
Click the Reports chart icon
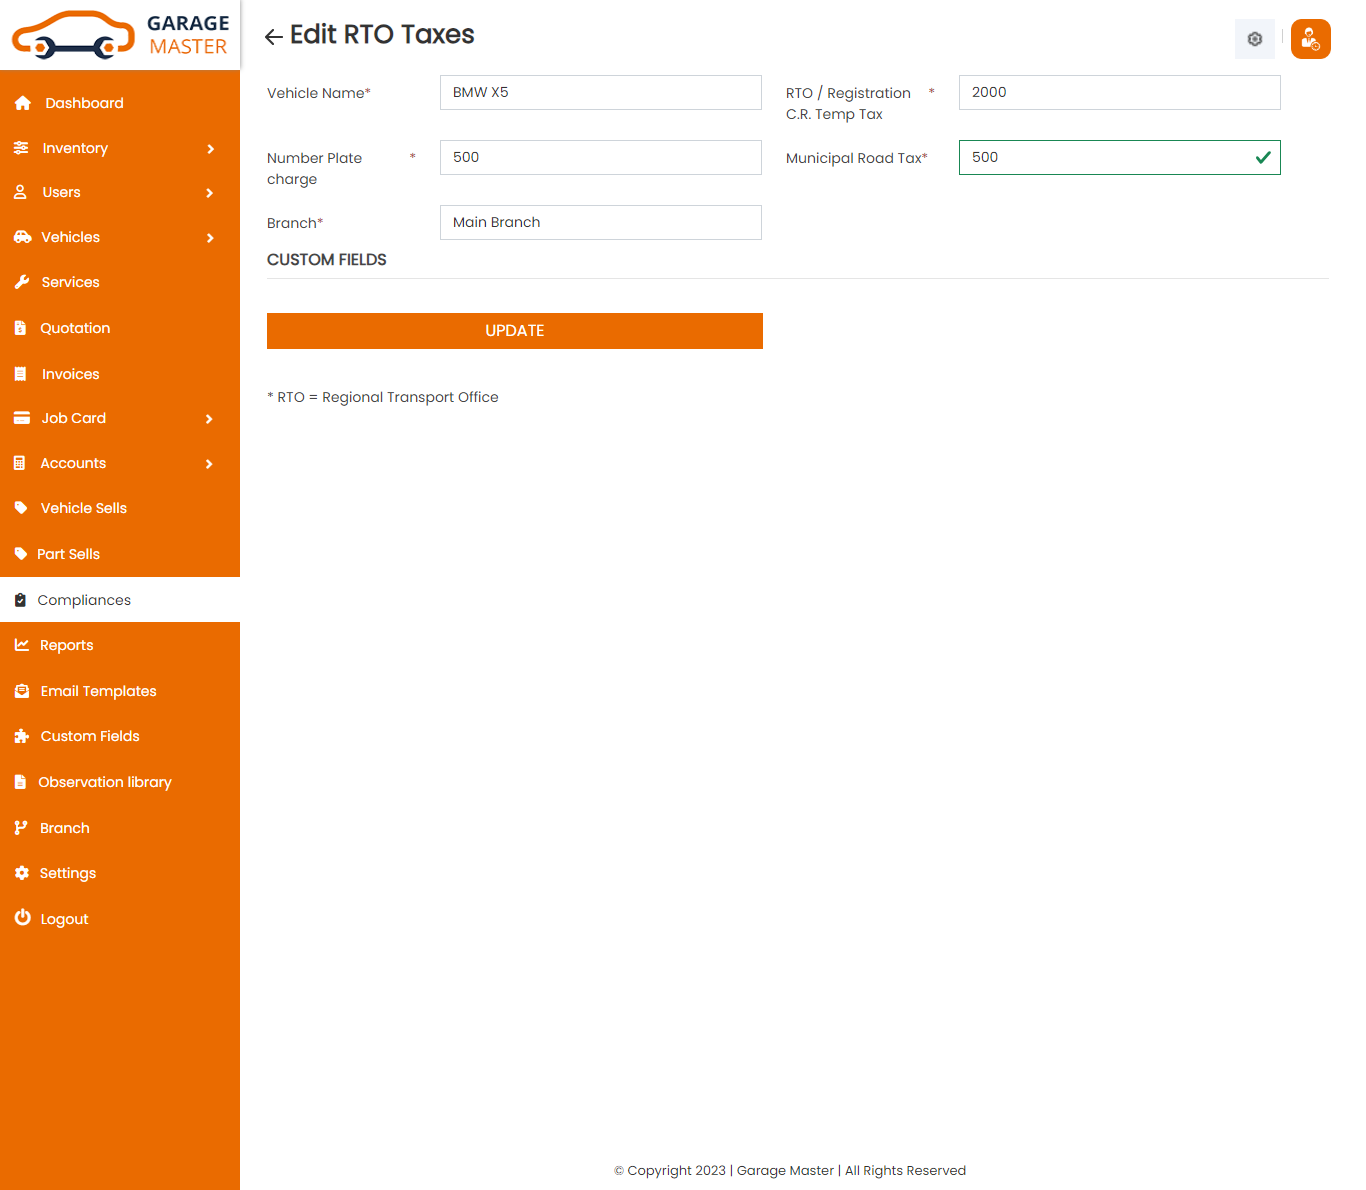pos(21,645)
